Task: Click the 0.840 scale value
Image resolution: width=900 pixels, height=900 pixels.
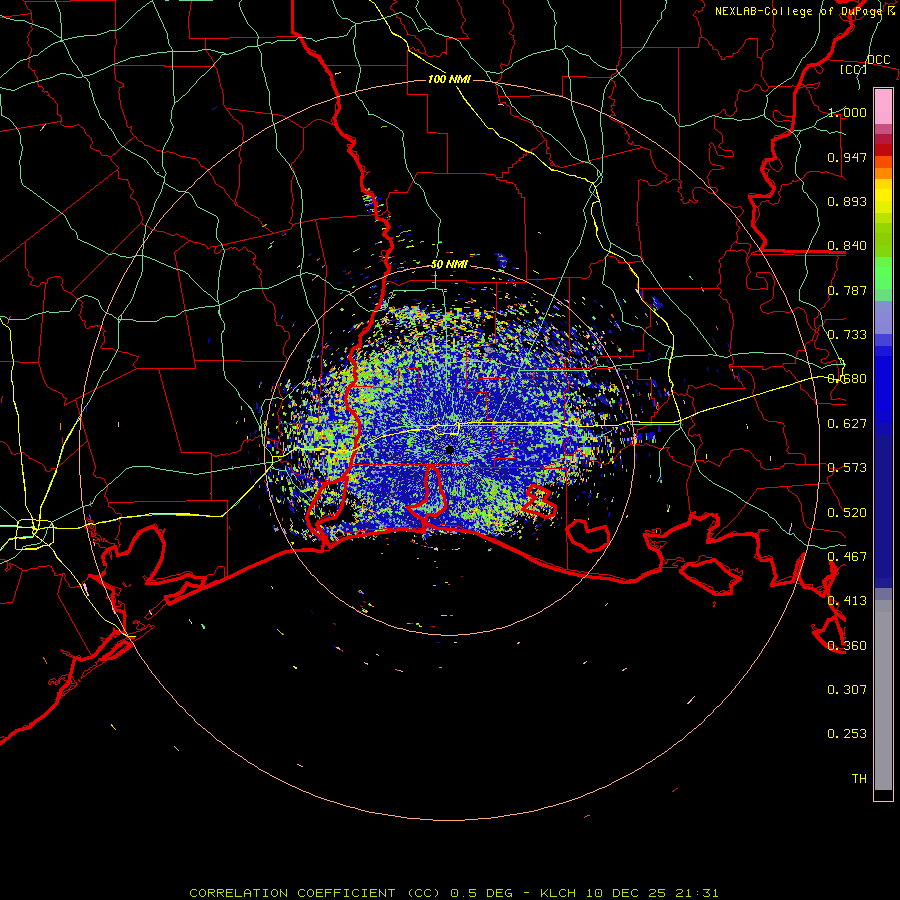Action: click(847, 246)
